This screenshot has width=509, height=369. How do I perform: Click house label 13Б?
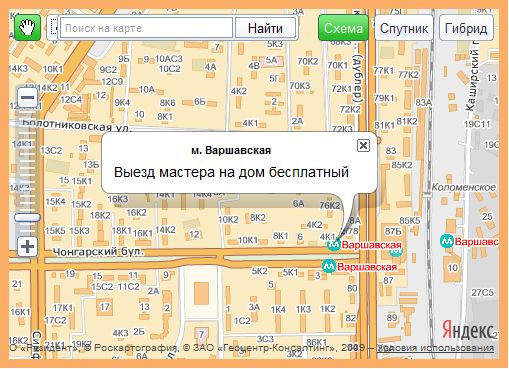pyautogui.click(x=91, y=164)
